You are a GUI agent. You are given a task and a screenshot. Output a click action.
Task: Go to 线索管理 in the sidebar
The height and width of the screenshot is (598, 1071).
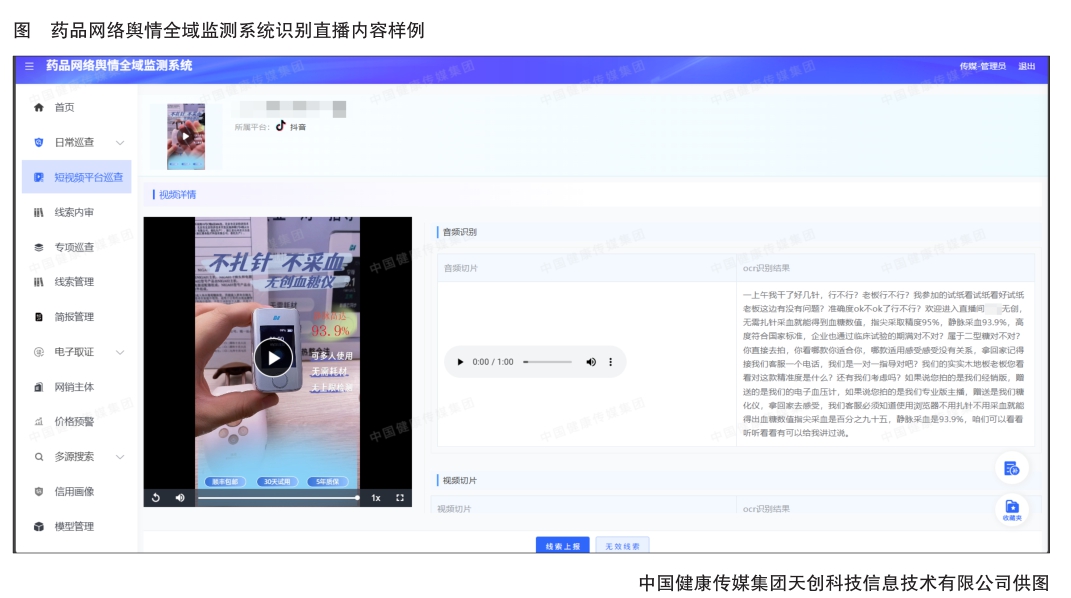(x=74, y=282)
